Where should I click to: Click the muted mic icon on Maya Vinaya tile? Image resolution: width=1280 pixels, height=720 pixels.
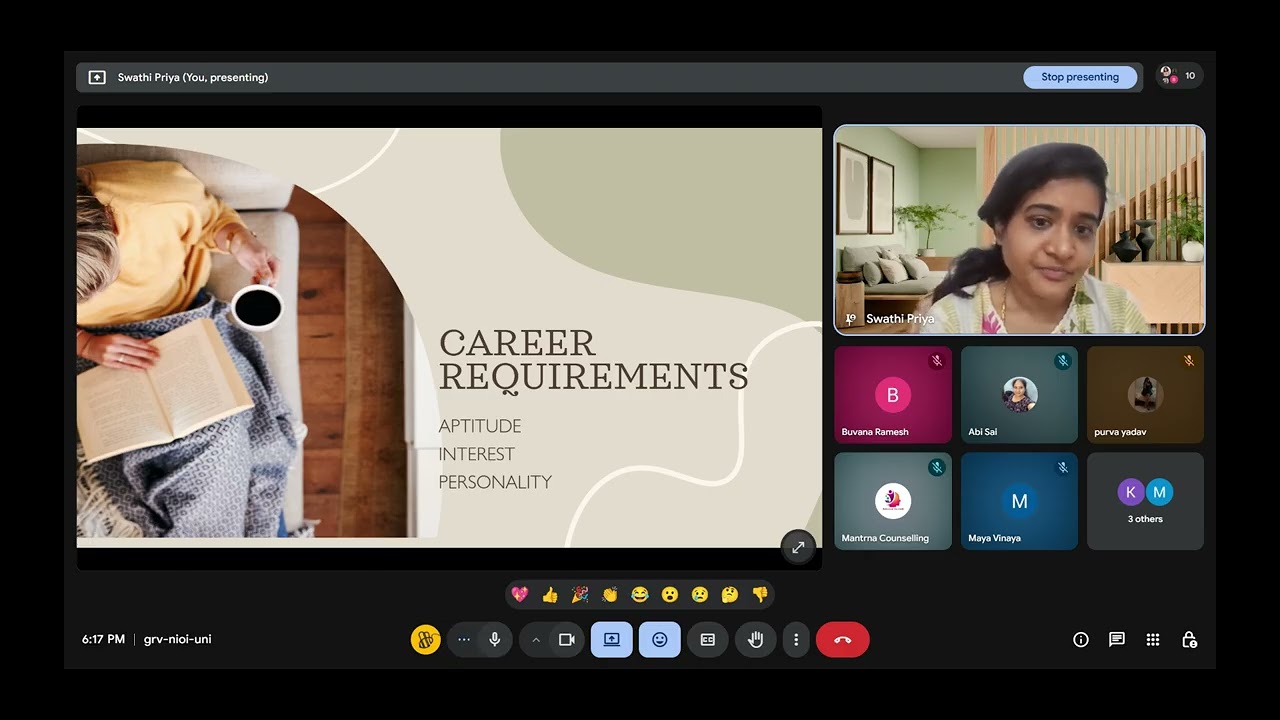tap(1063, 467)
